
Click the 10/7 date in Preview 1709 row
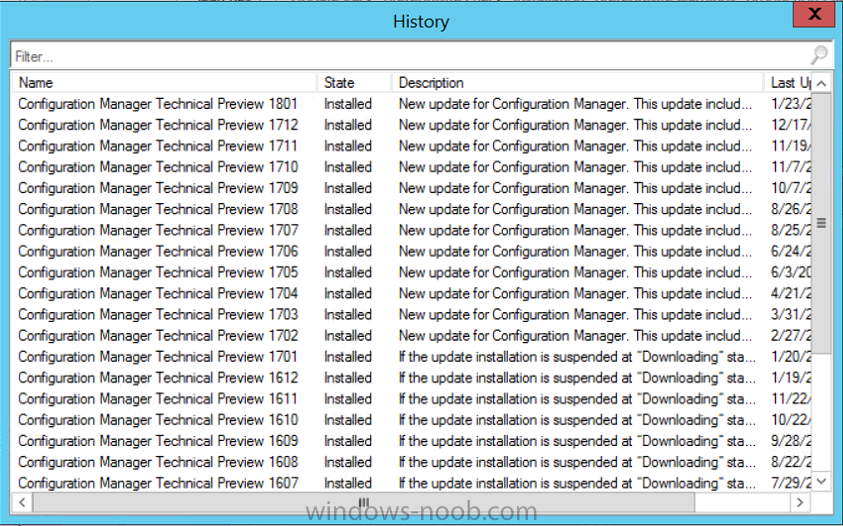pos(791,188)
